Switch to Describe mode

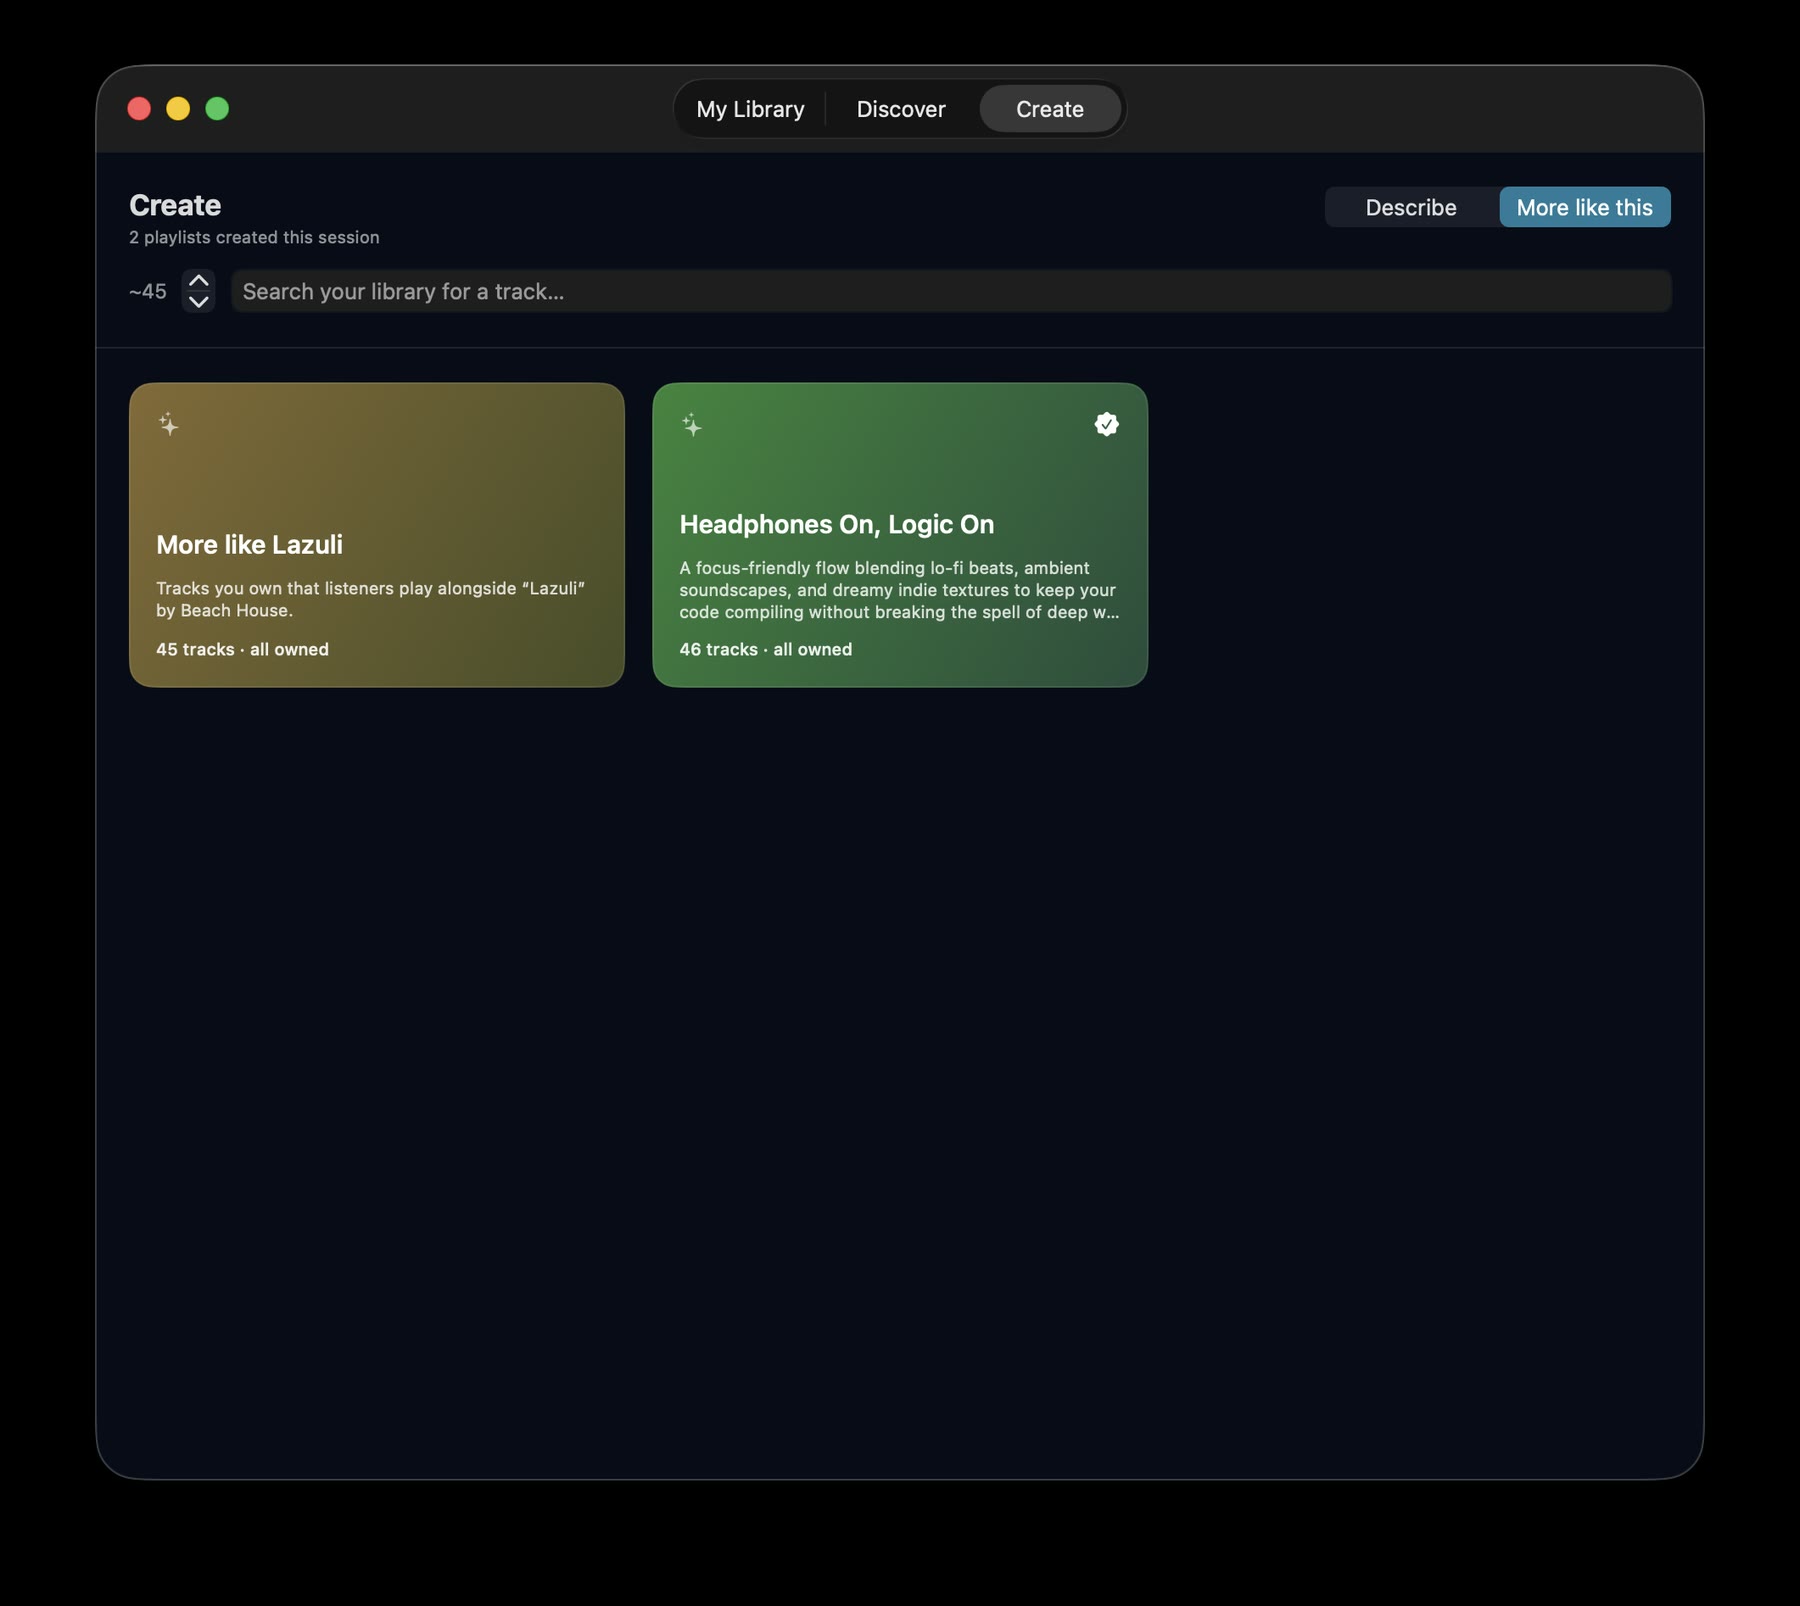(x=1411, y=207)
